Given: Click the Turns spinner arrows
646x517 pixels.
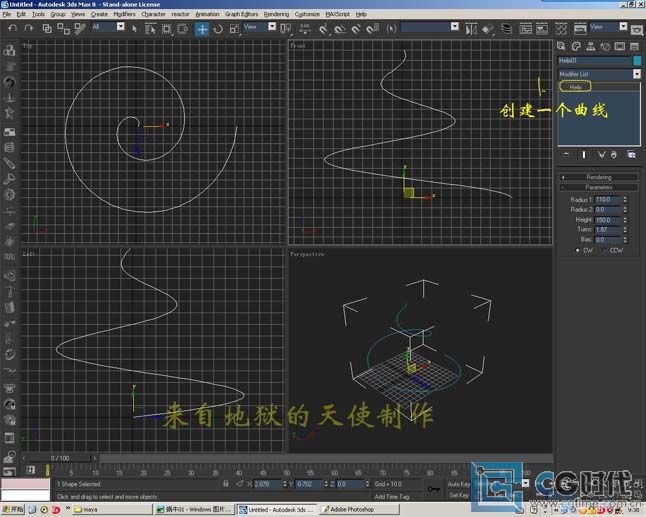Looking at the screenshot, I should pyautogui.click(x=625, y=229).
